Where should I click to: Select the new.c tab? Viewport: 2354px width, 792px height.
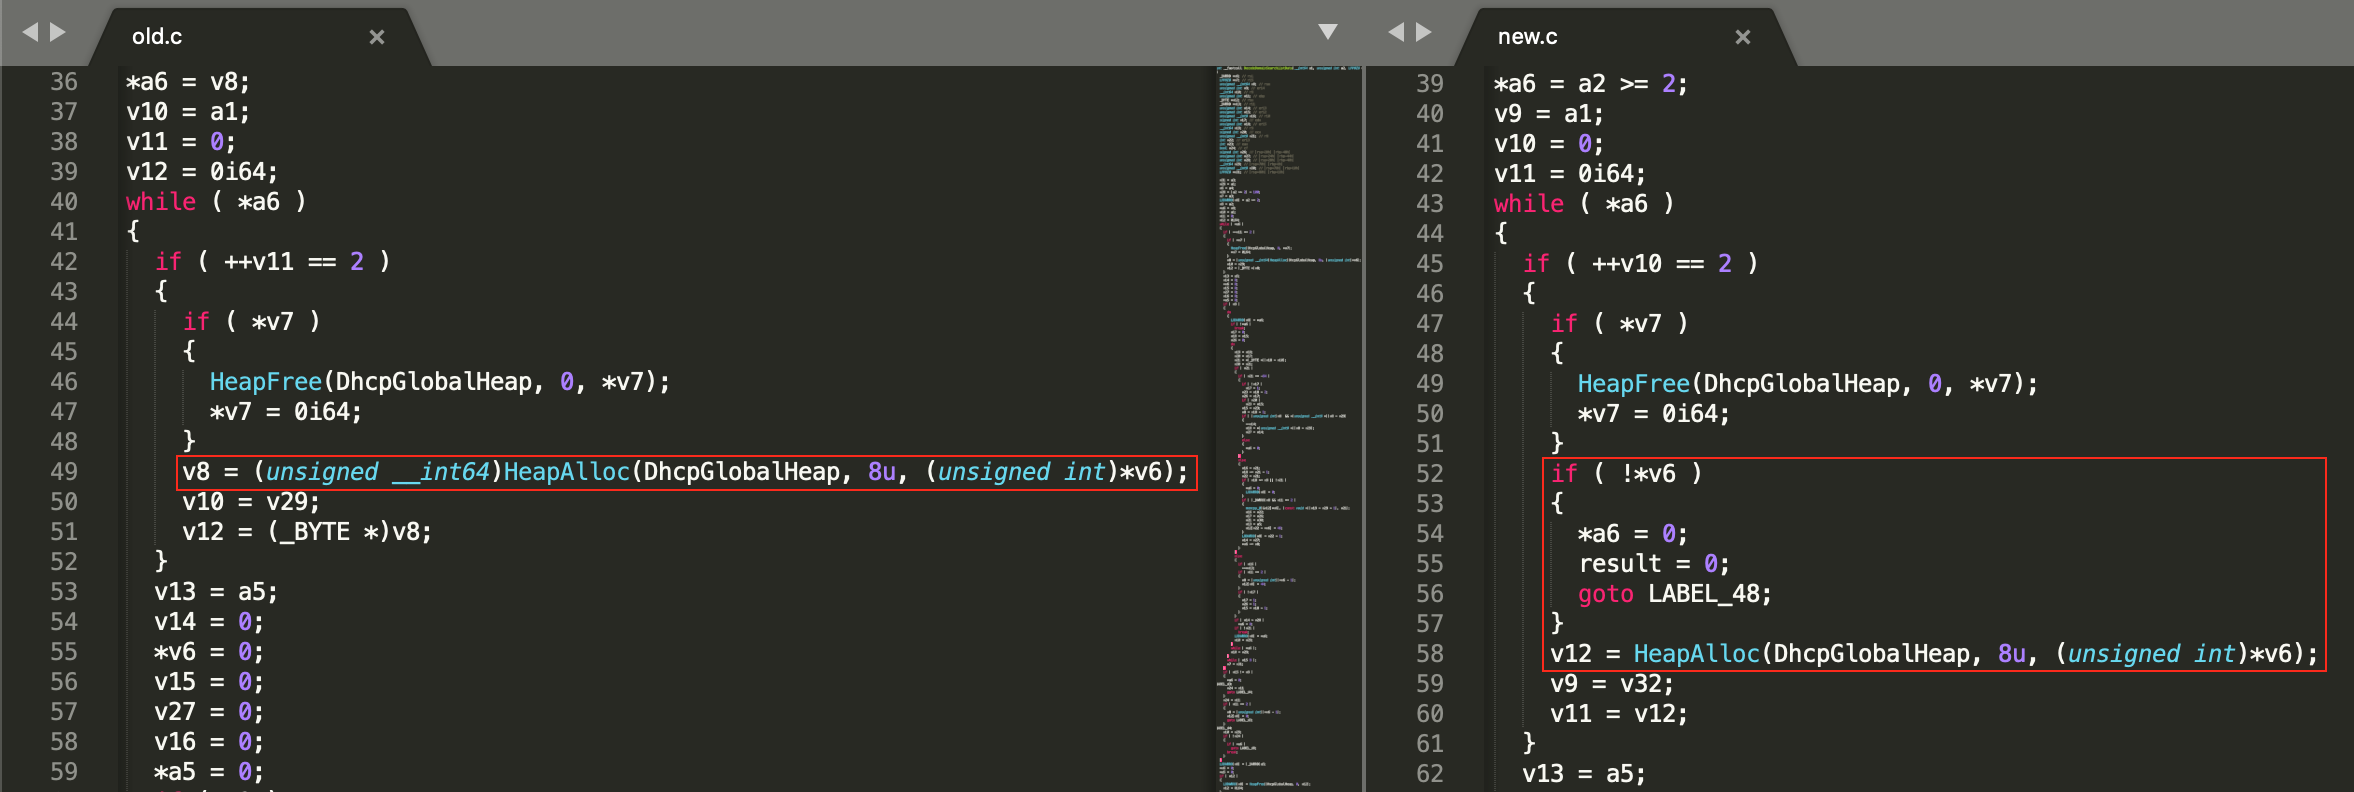[x=1527, y=37]
